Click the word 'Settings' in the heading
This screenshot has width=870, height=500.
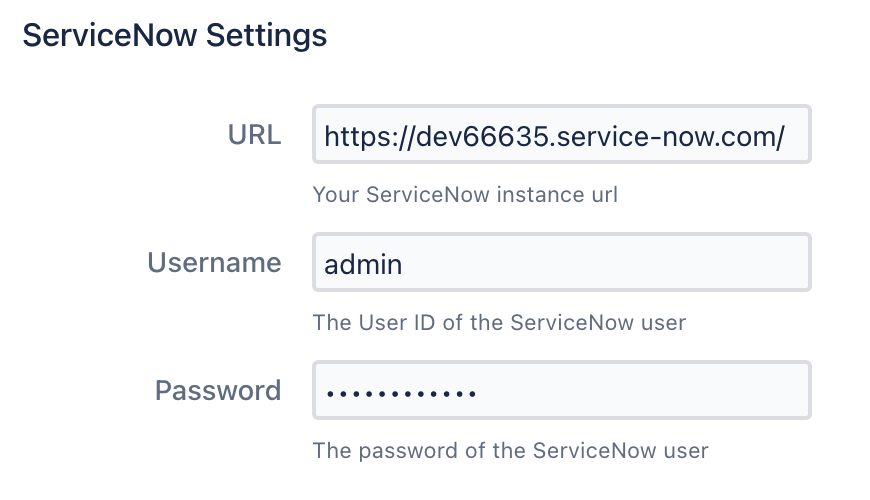point(266,36)
